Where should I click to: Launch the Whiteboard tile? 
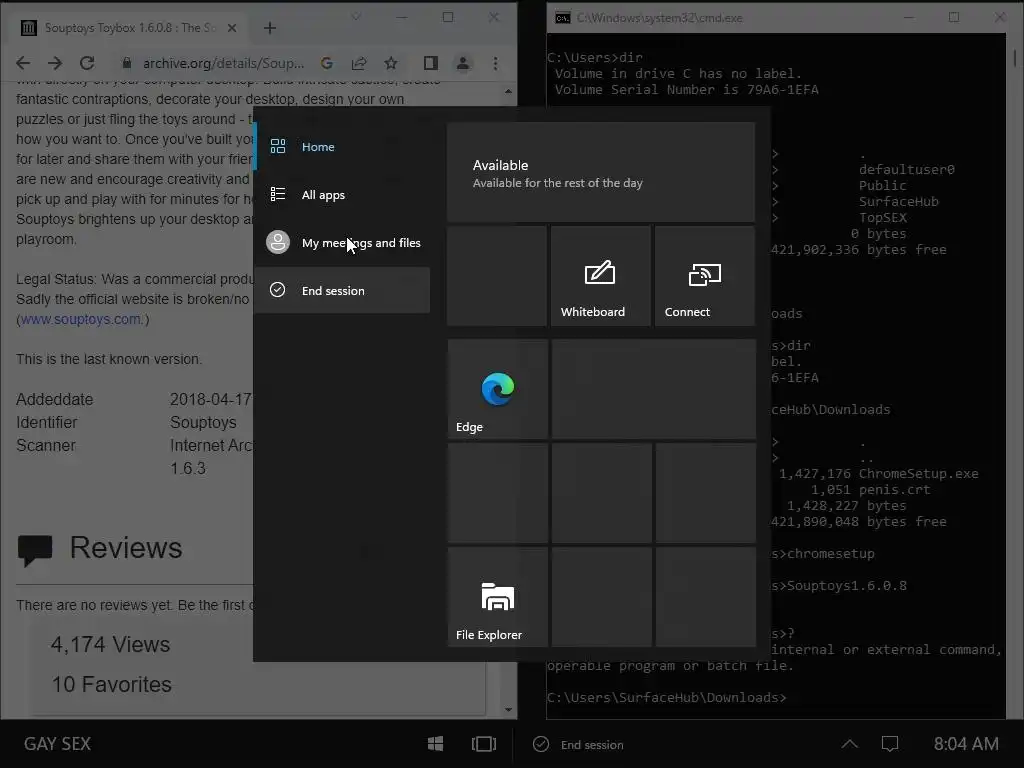pos(600,276)
